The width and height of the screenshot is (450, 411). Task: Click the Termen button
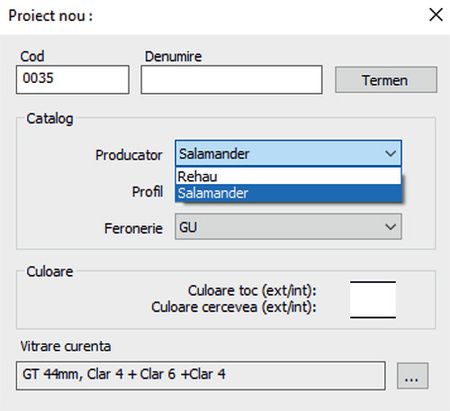click(x=386, y=80)
